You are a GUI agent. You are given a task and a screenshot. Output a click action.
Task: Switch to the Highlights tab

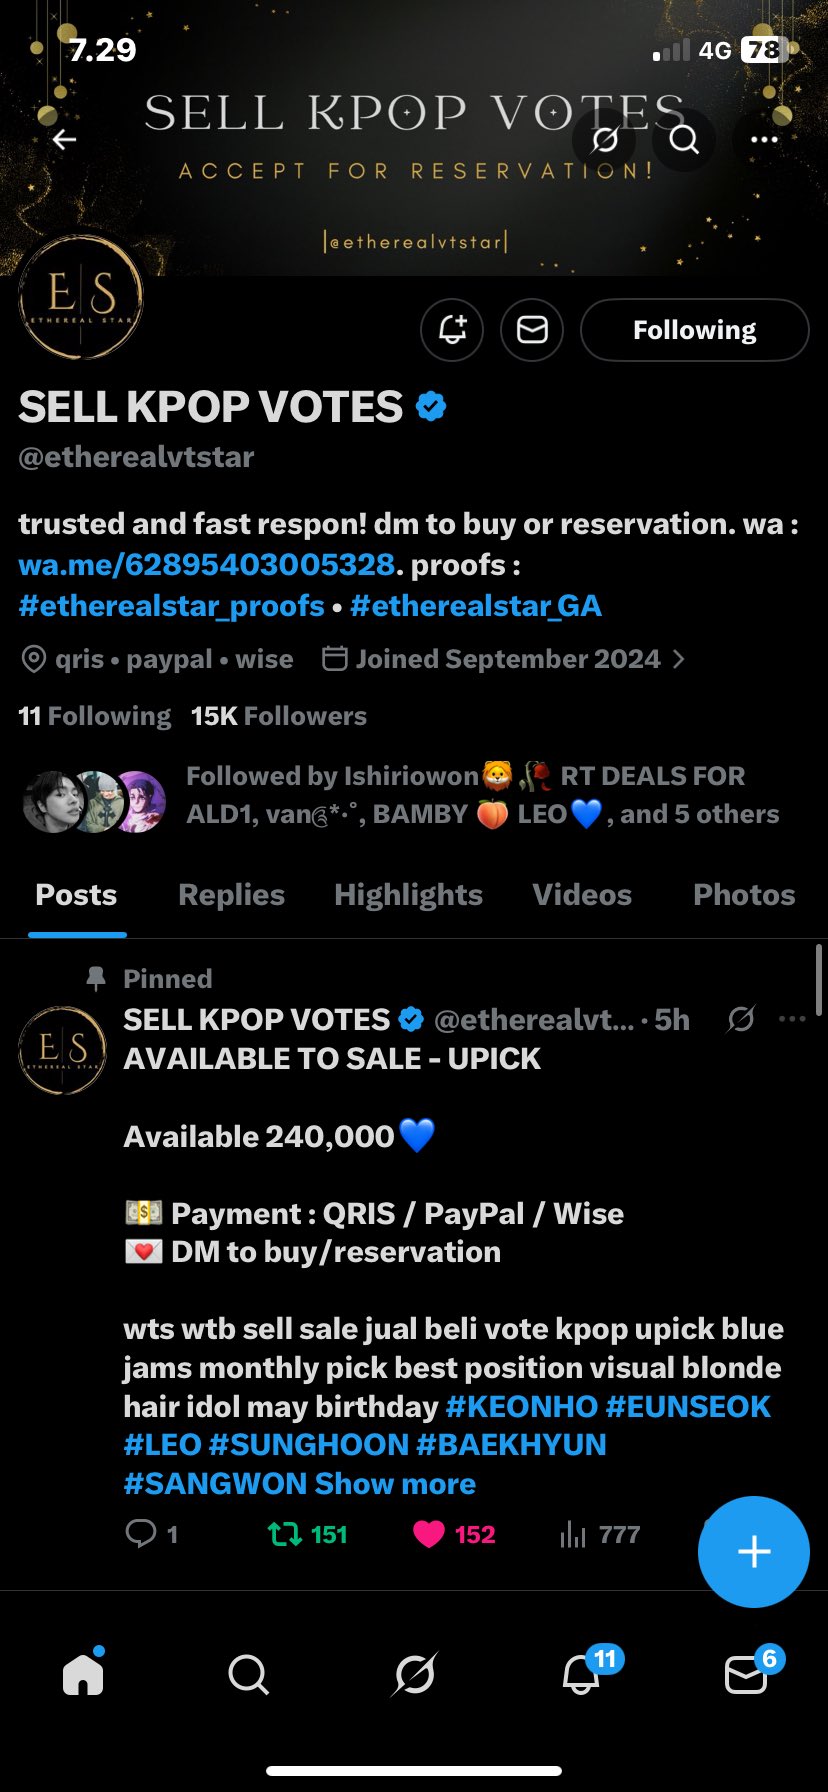[408, 895]
